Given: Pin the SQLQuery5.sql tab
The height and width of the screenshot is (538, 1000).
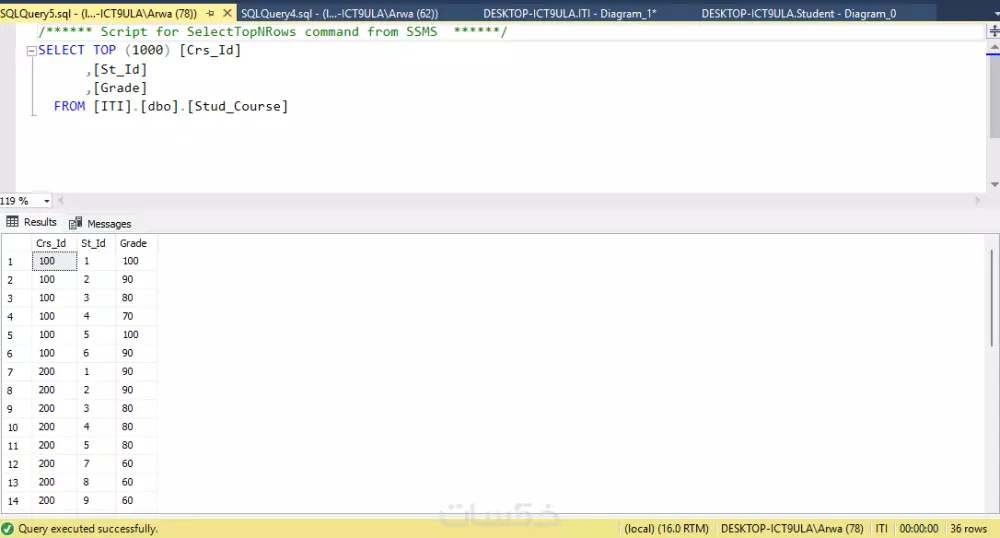Looking at the screenshot, I should pos(210,13).
